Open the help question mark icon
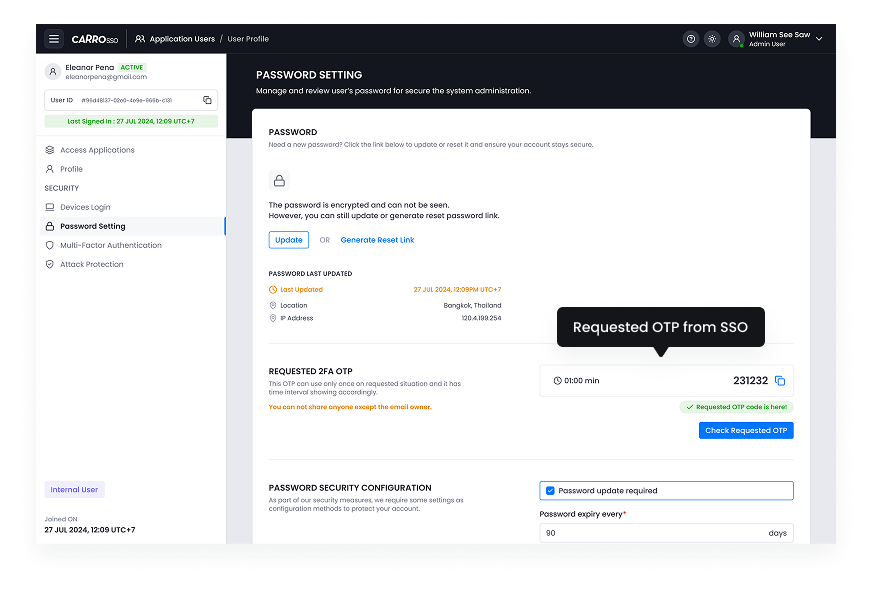 coord(690,39)
